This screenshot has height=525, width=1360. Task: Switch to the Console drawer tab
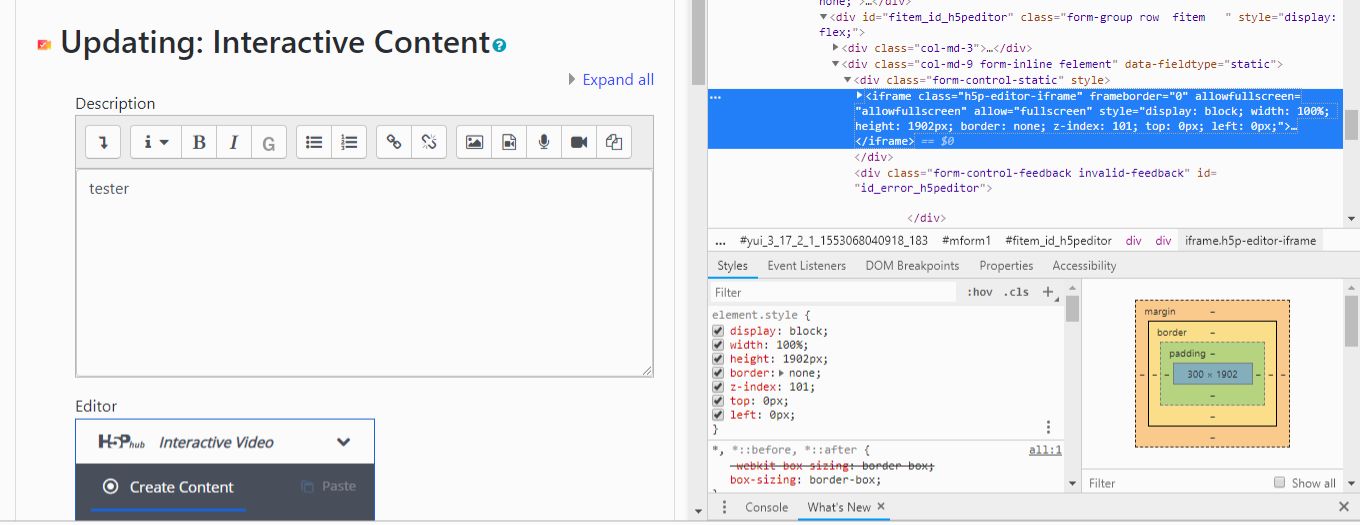[767, 507]
